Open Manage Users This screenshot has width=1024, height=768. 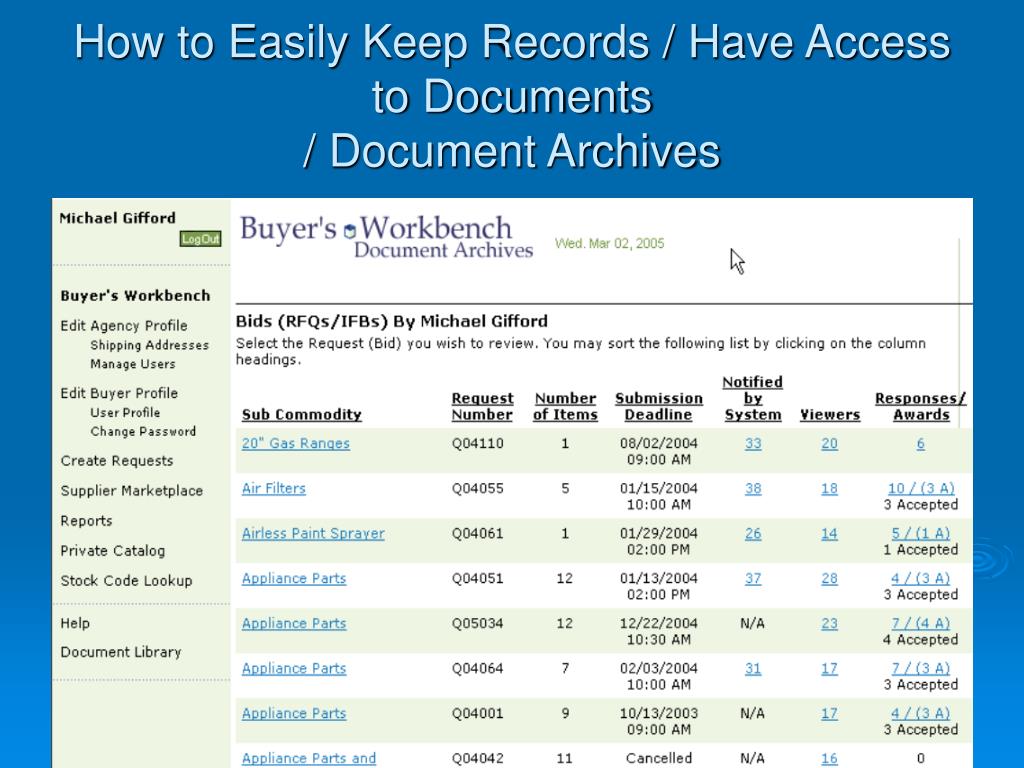(133, 364)
